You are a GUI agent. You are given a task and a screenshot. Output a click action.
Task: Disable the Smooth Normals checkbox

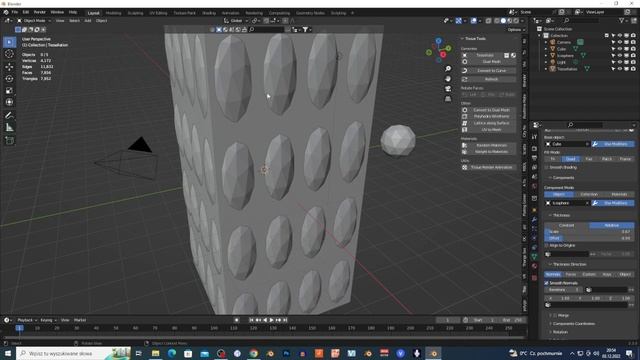[x=547, y=283]
